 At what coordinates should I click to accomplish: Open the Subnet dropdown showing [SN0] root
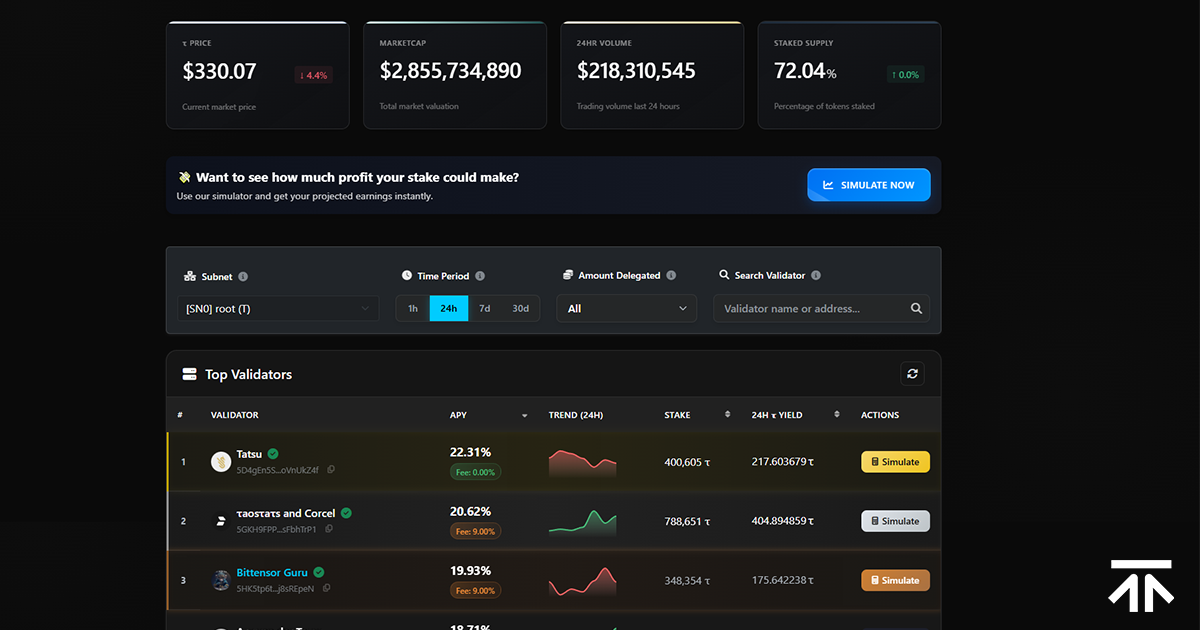[x=278, y=309]
